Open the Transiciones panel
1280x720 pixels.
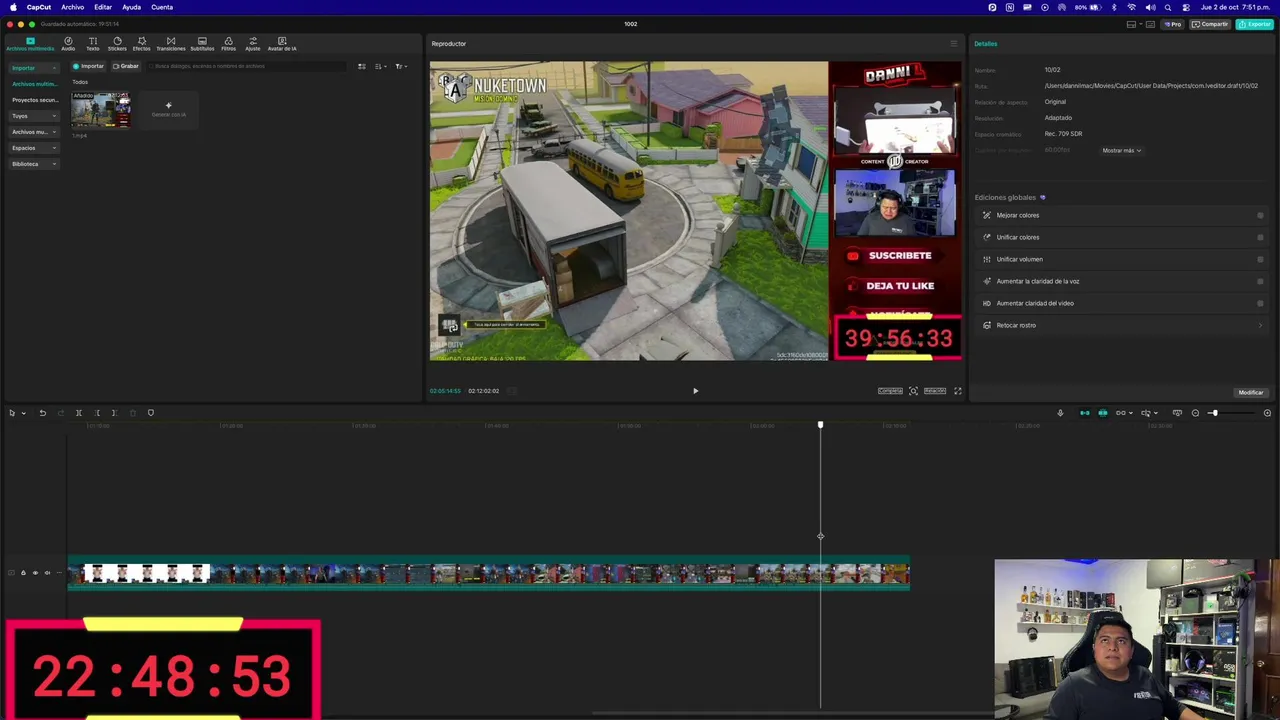pyautogui.click(x=171, y=44)
